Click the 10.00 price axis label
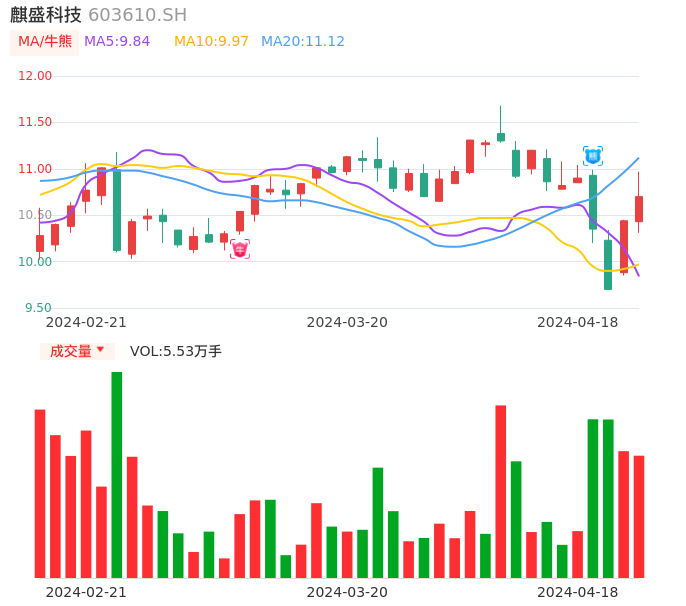Viewport: 686px width, 606px height. click(35, 262)
